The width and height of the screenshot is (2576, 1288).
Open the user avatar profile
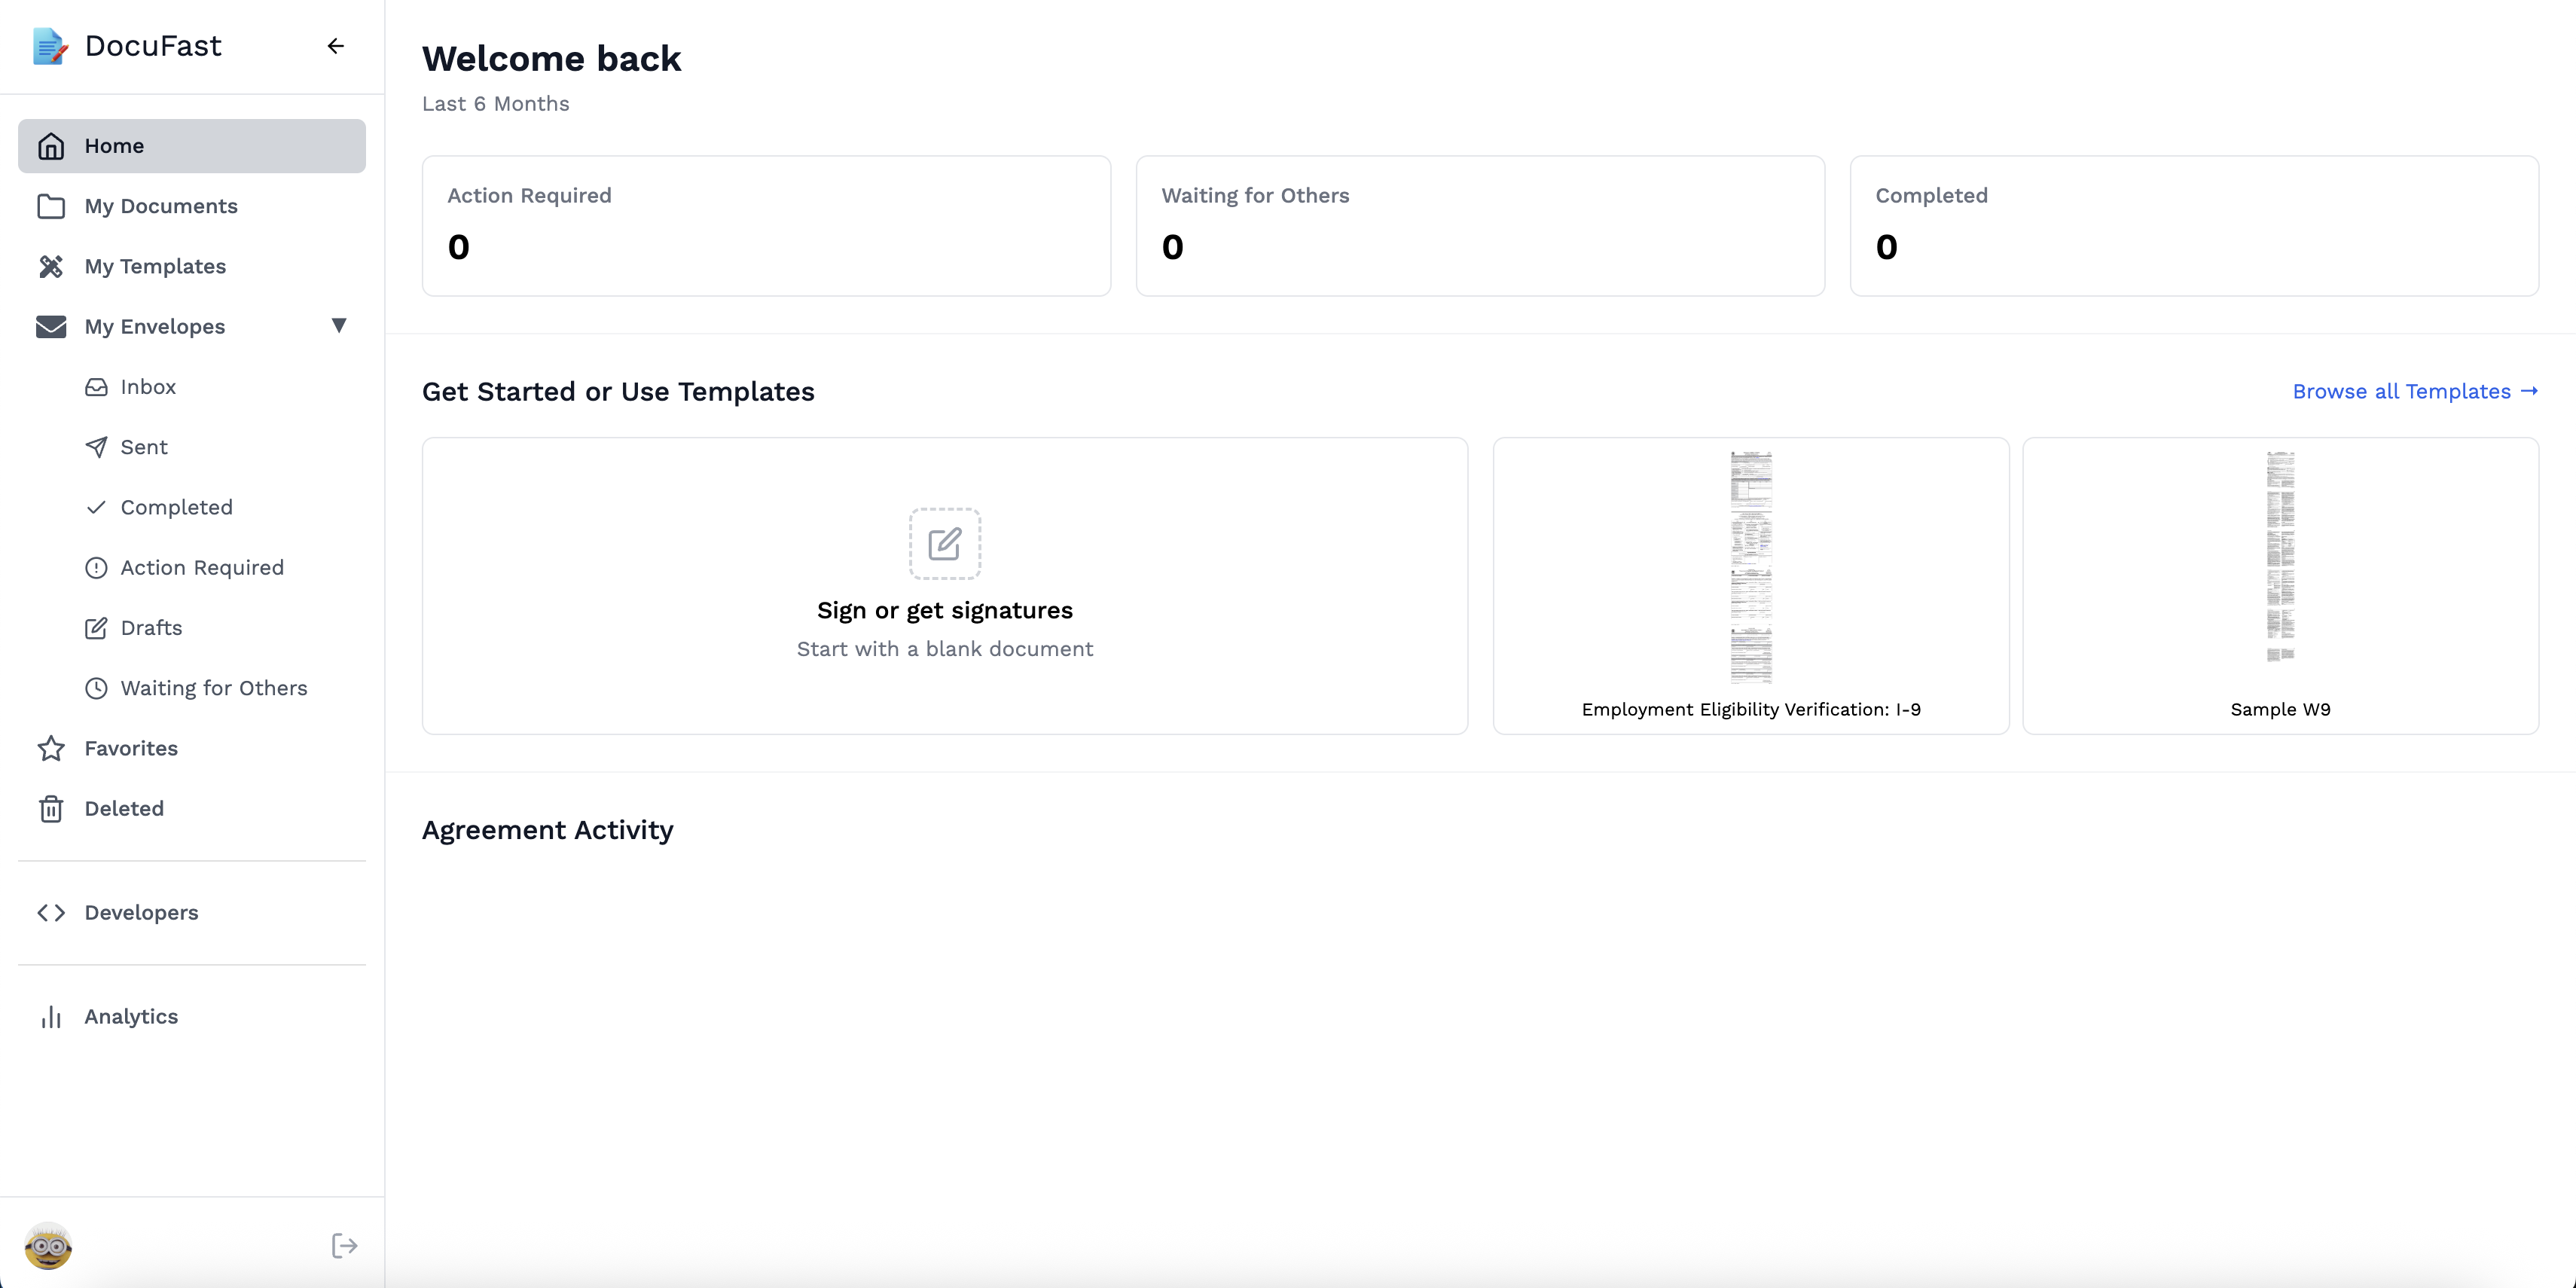48,1245
